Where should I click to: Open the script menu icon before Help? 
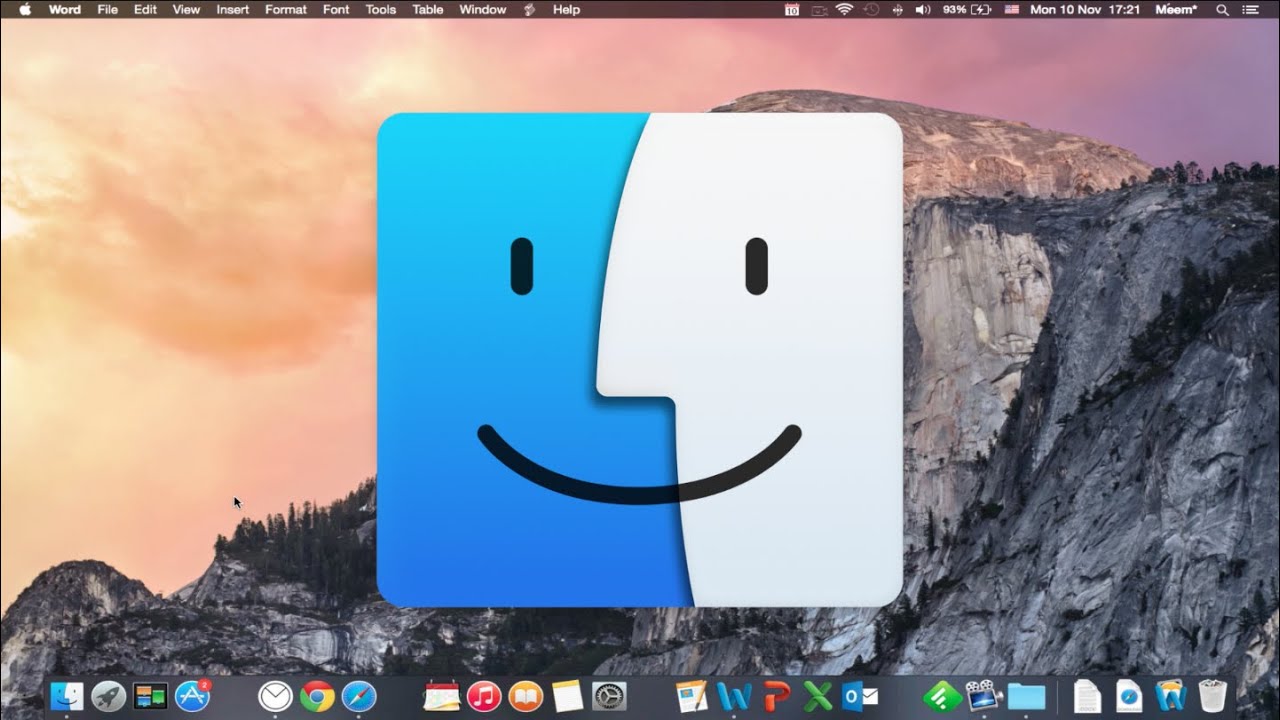pyautogui.click(x=530, y=9)
